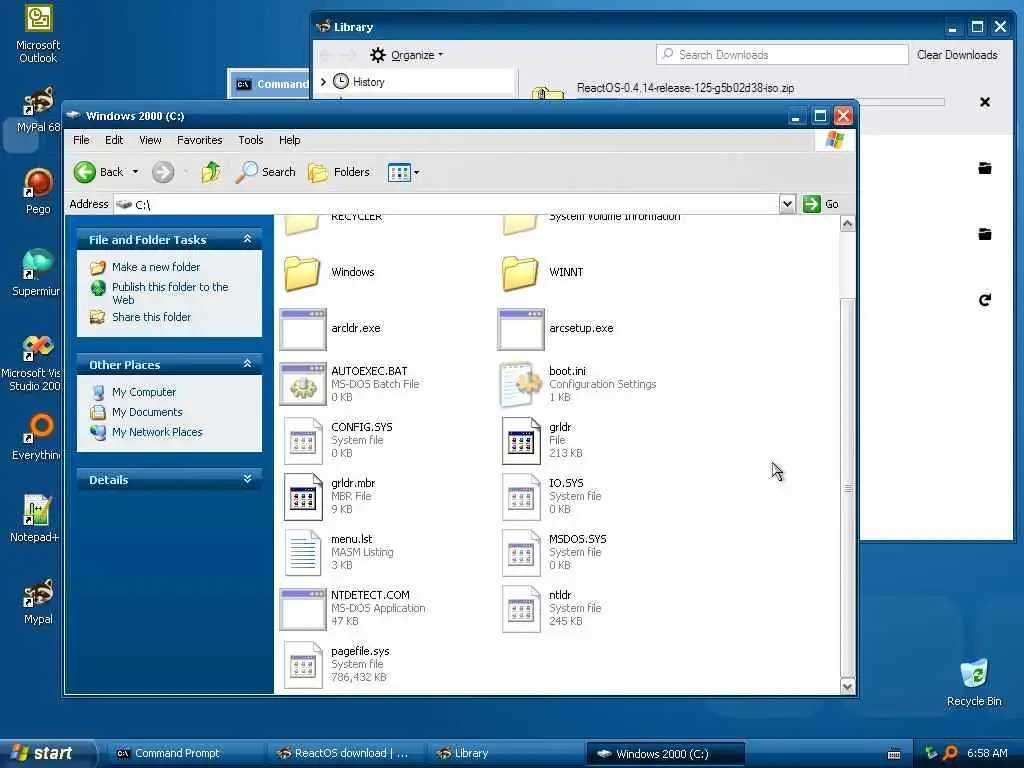Select the Windows folder icon

302,273
